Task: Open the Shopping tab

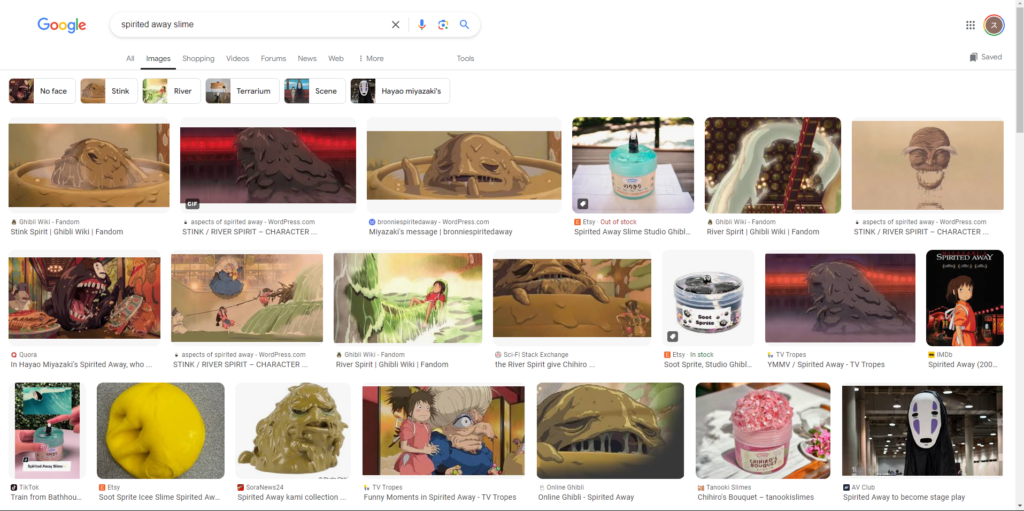Action: (198, 58)
